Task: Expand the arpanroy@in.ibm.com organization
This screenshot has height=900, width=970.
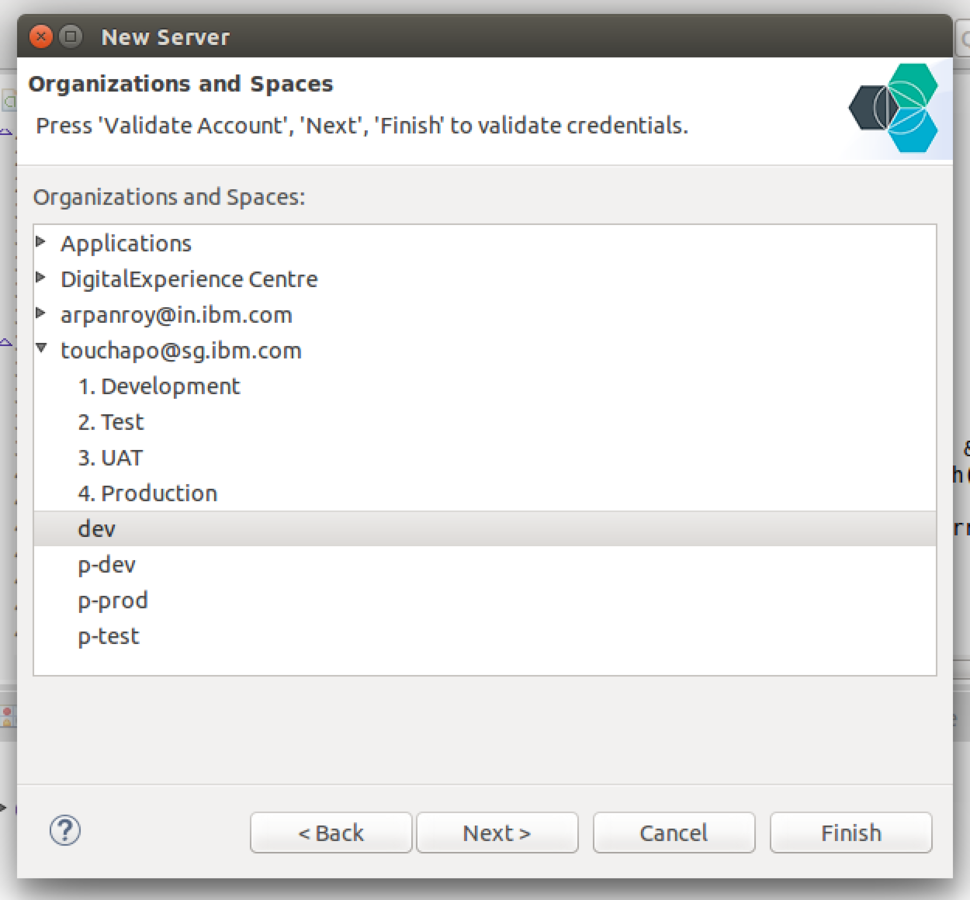Action: coord(41,314)
